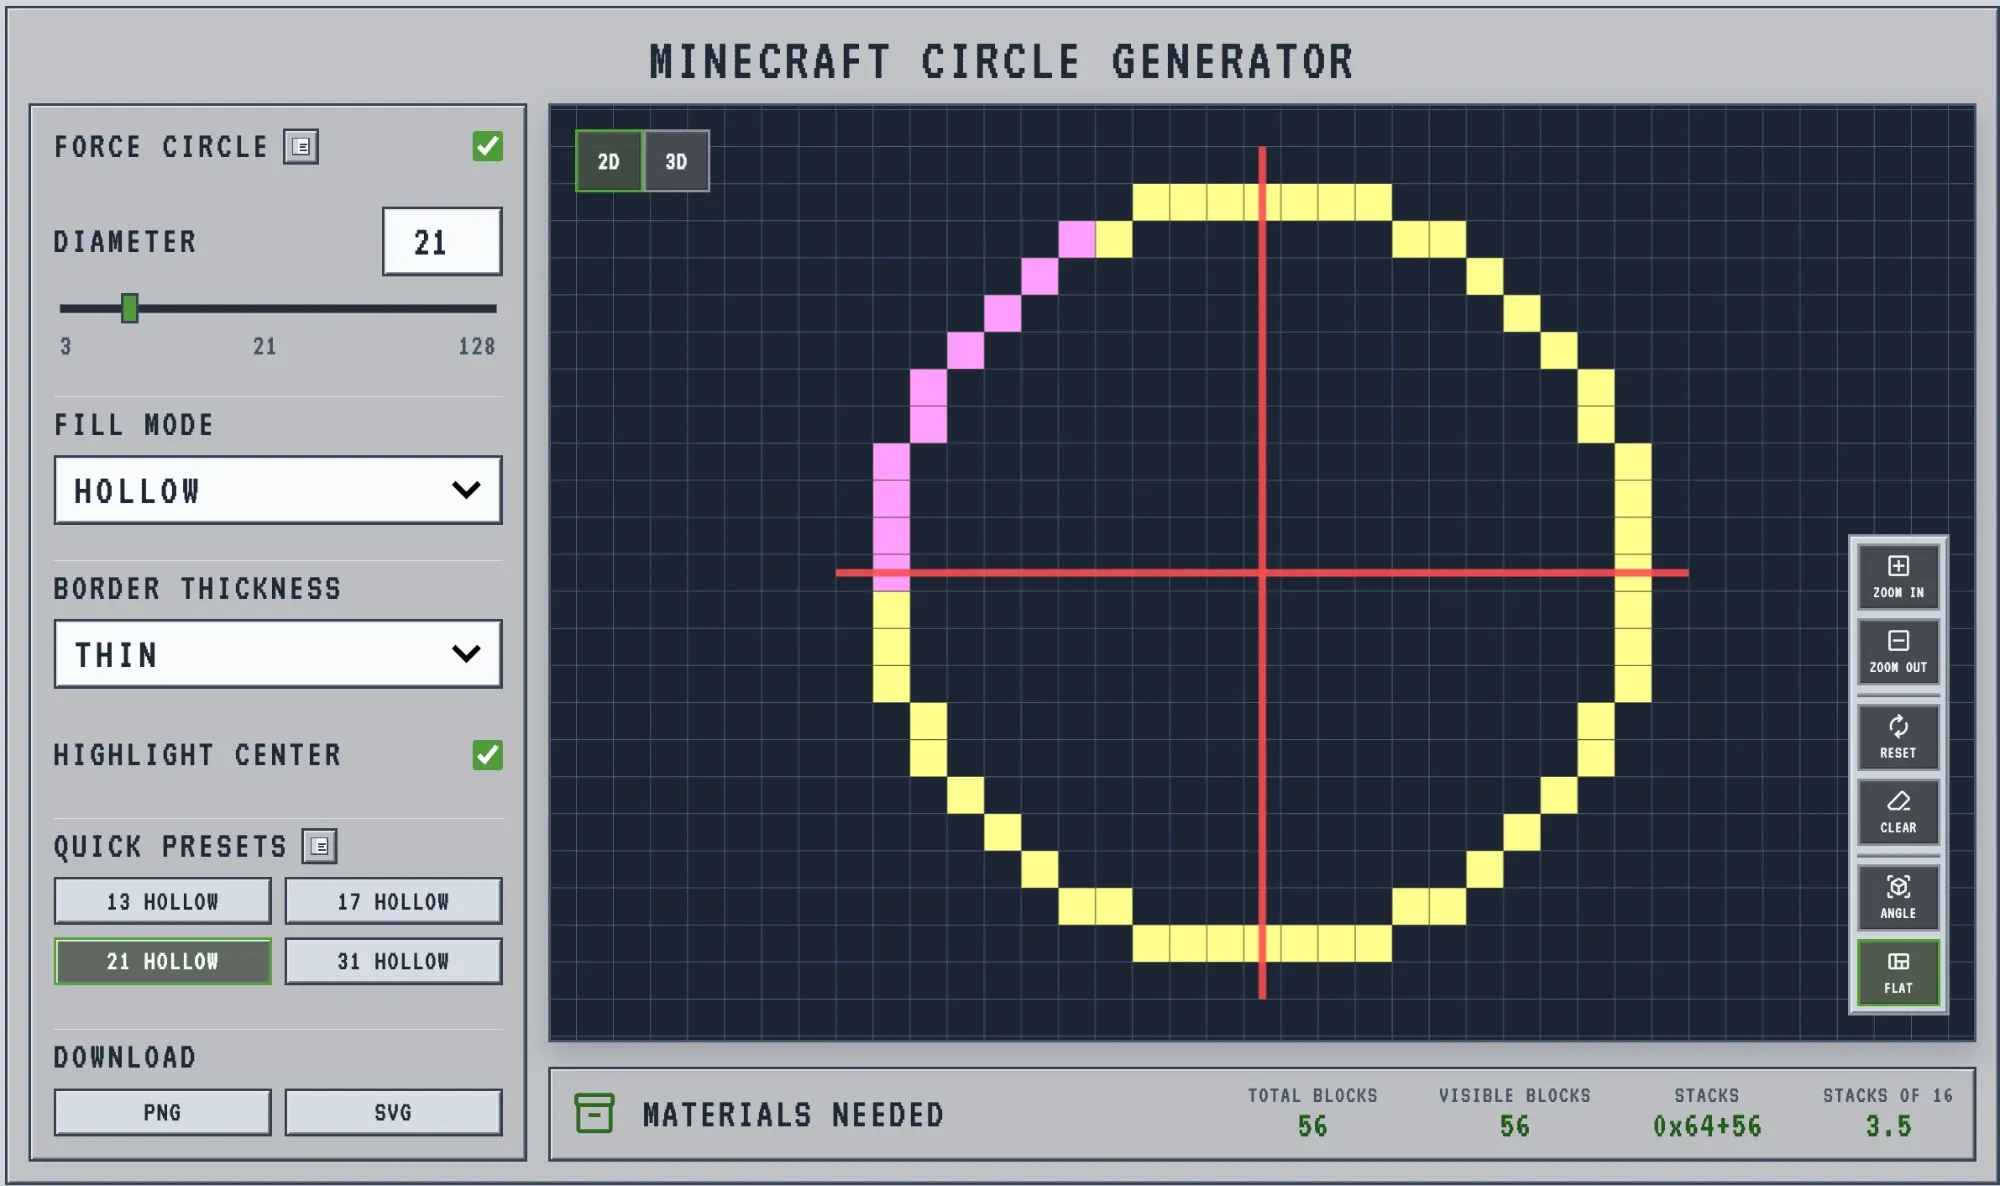Open Force Circle info icon
The width and height of the screenshot is (2000, 1186).
click(301, 147)
